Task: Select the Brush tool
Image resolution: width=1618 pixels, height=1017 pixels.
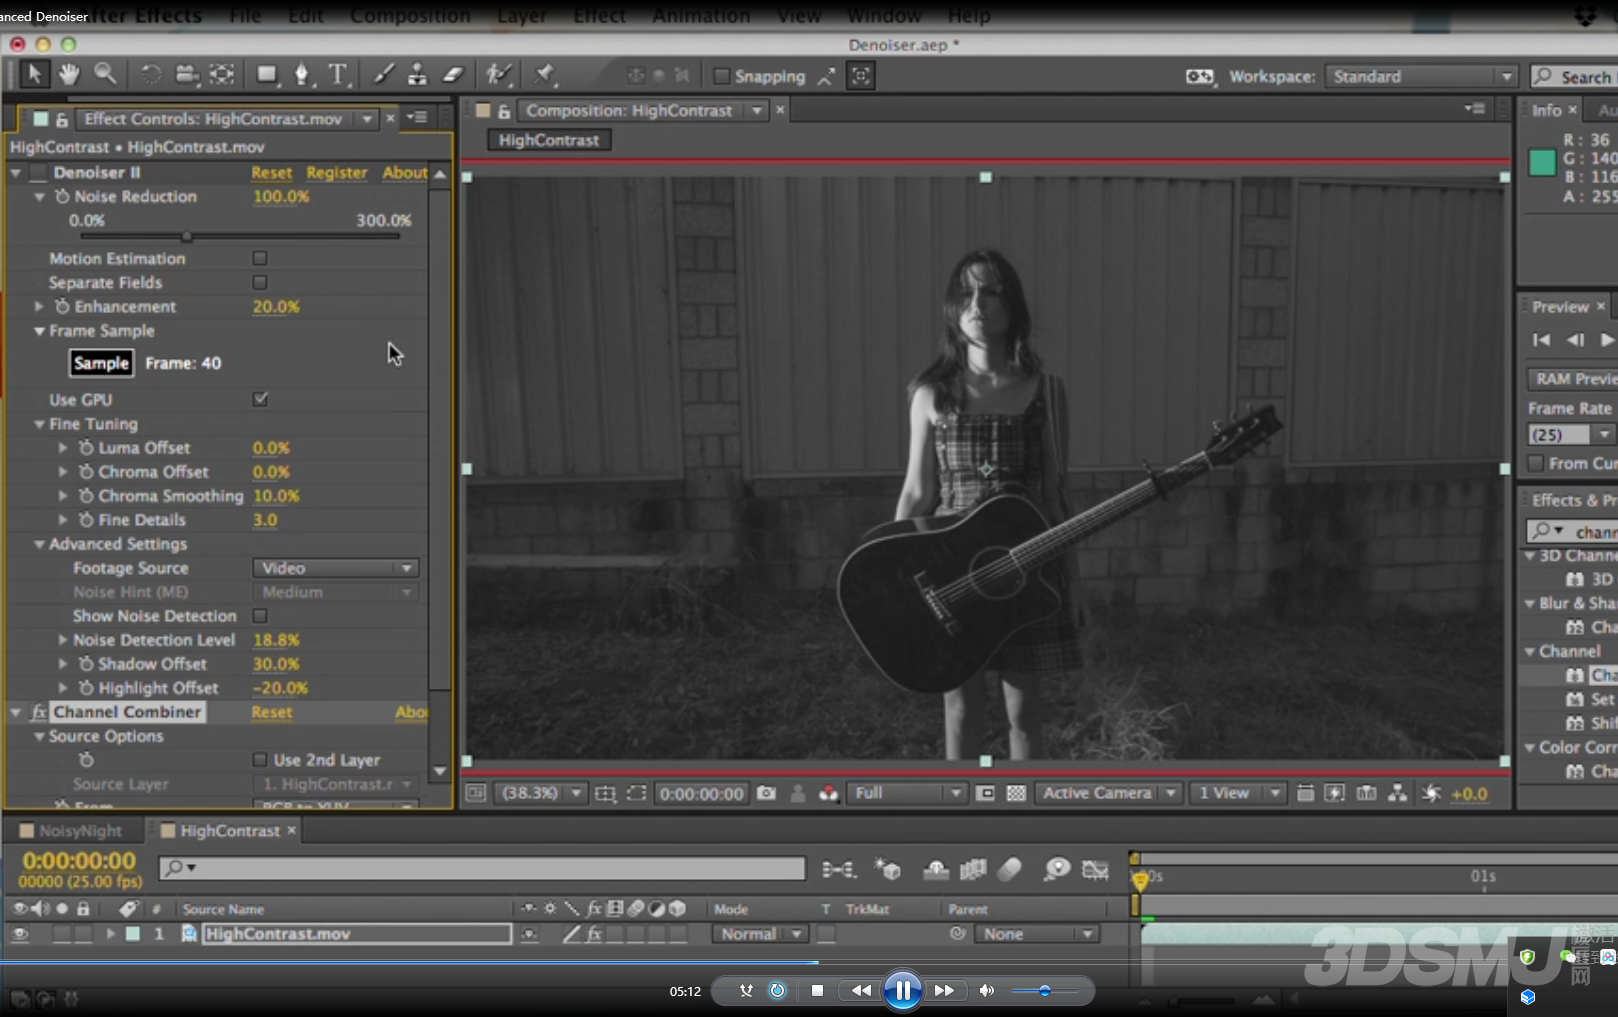Action: point(384,75)
